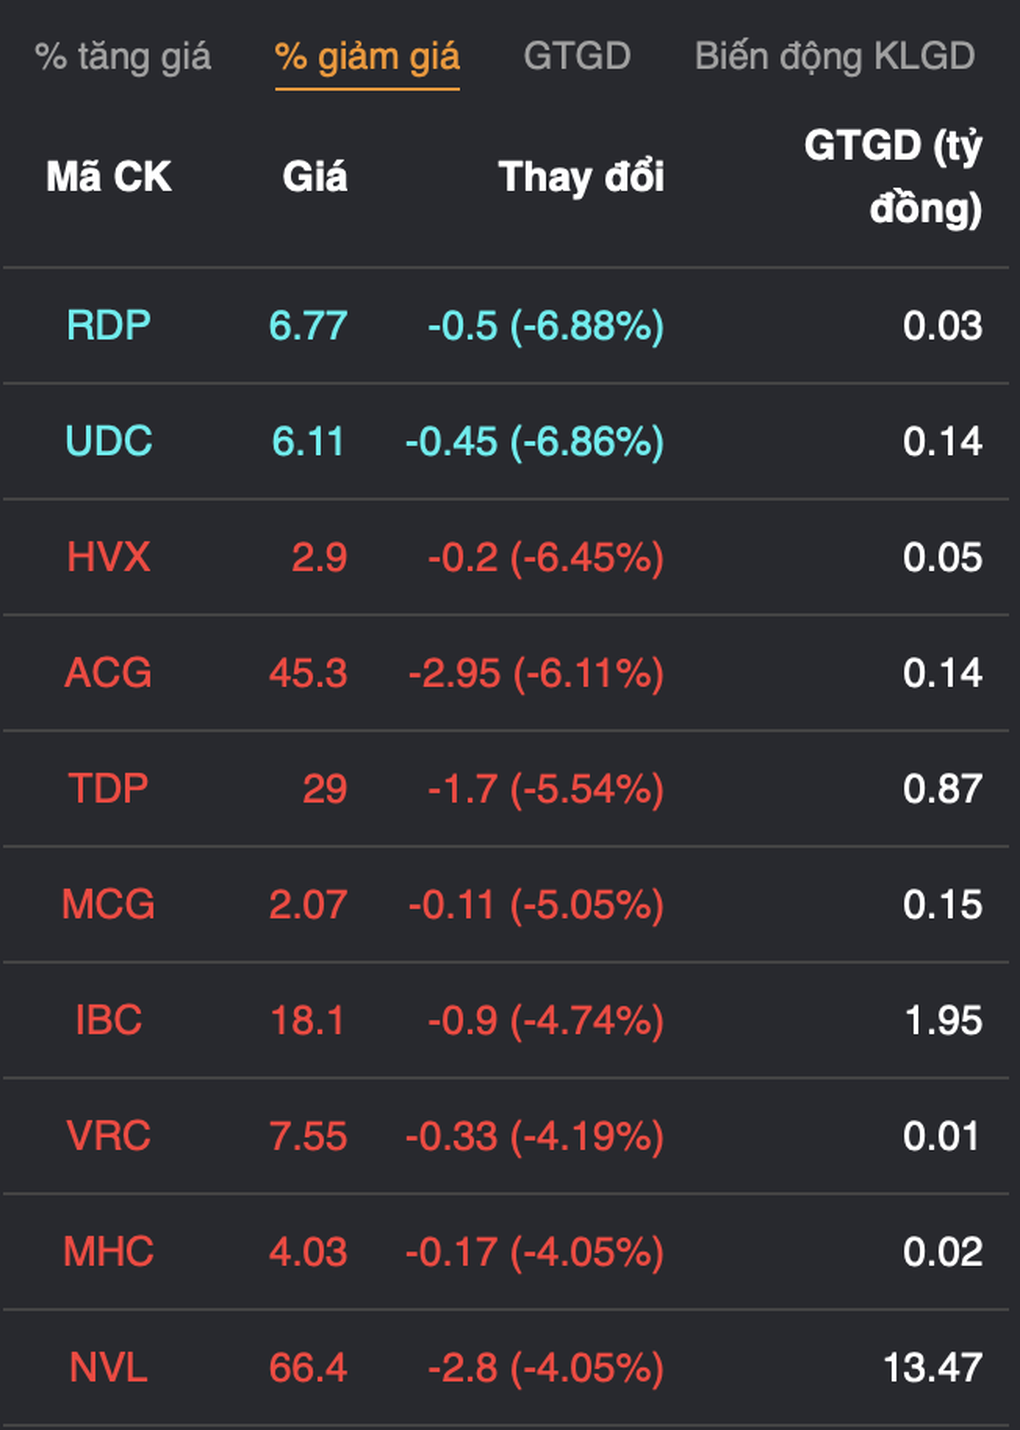Open the RDP stock symbol
The width and height of the screenshot is (1020, 1430).
(108, 326)
